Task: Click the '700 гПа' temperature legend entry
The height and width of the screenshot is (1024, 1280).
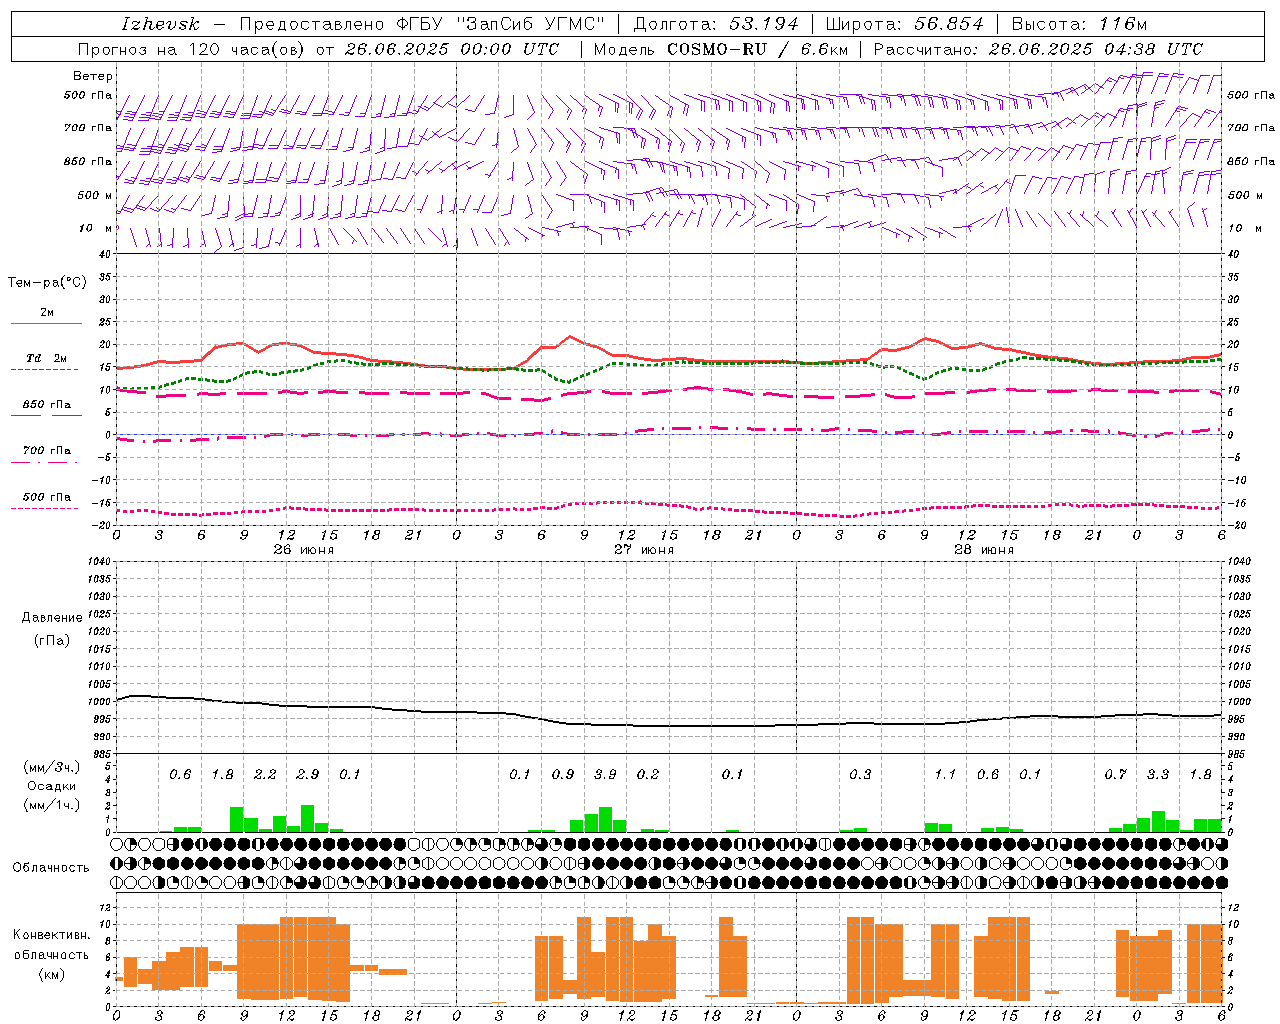Action: click(46, 451)
